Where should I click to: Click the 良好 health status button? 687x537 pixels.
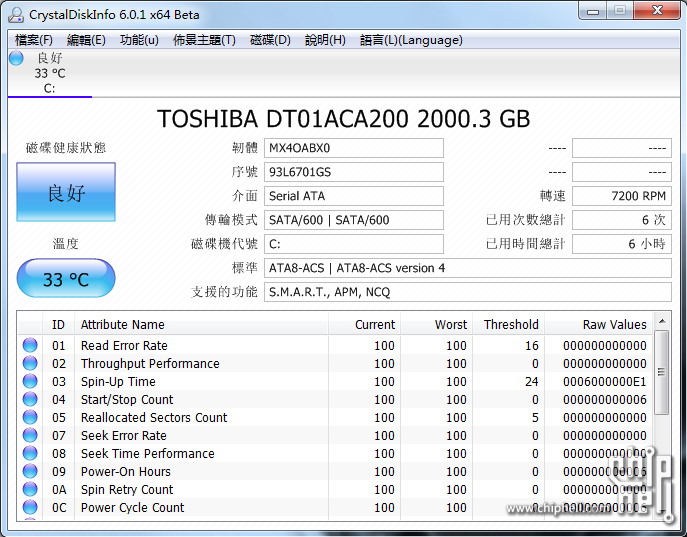[x=66, y=192]
